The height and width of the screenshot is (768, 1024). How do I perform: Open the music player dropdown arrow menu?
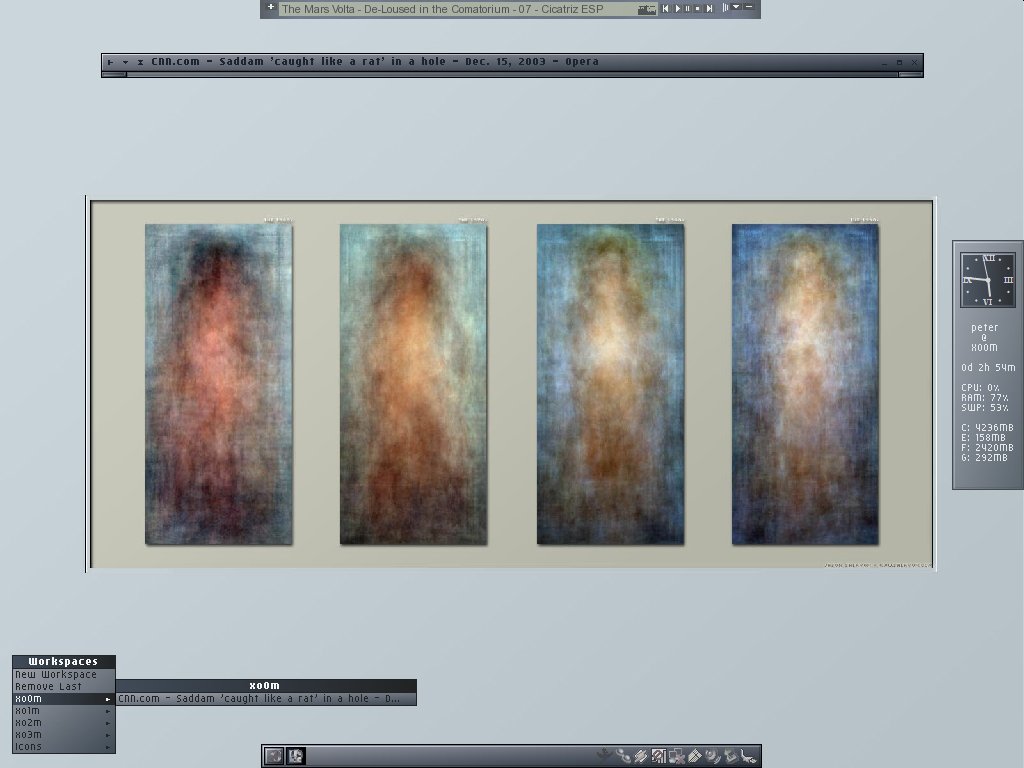tap(737, 7)
